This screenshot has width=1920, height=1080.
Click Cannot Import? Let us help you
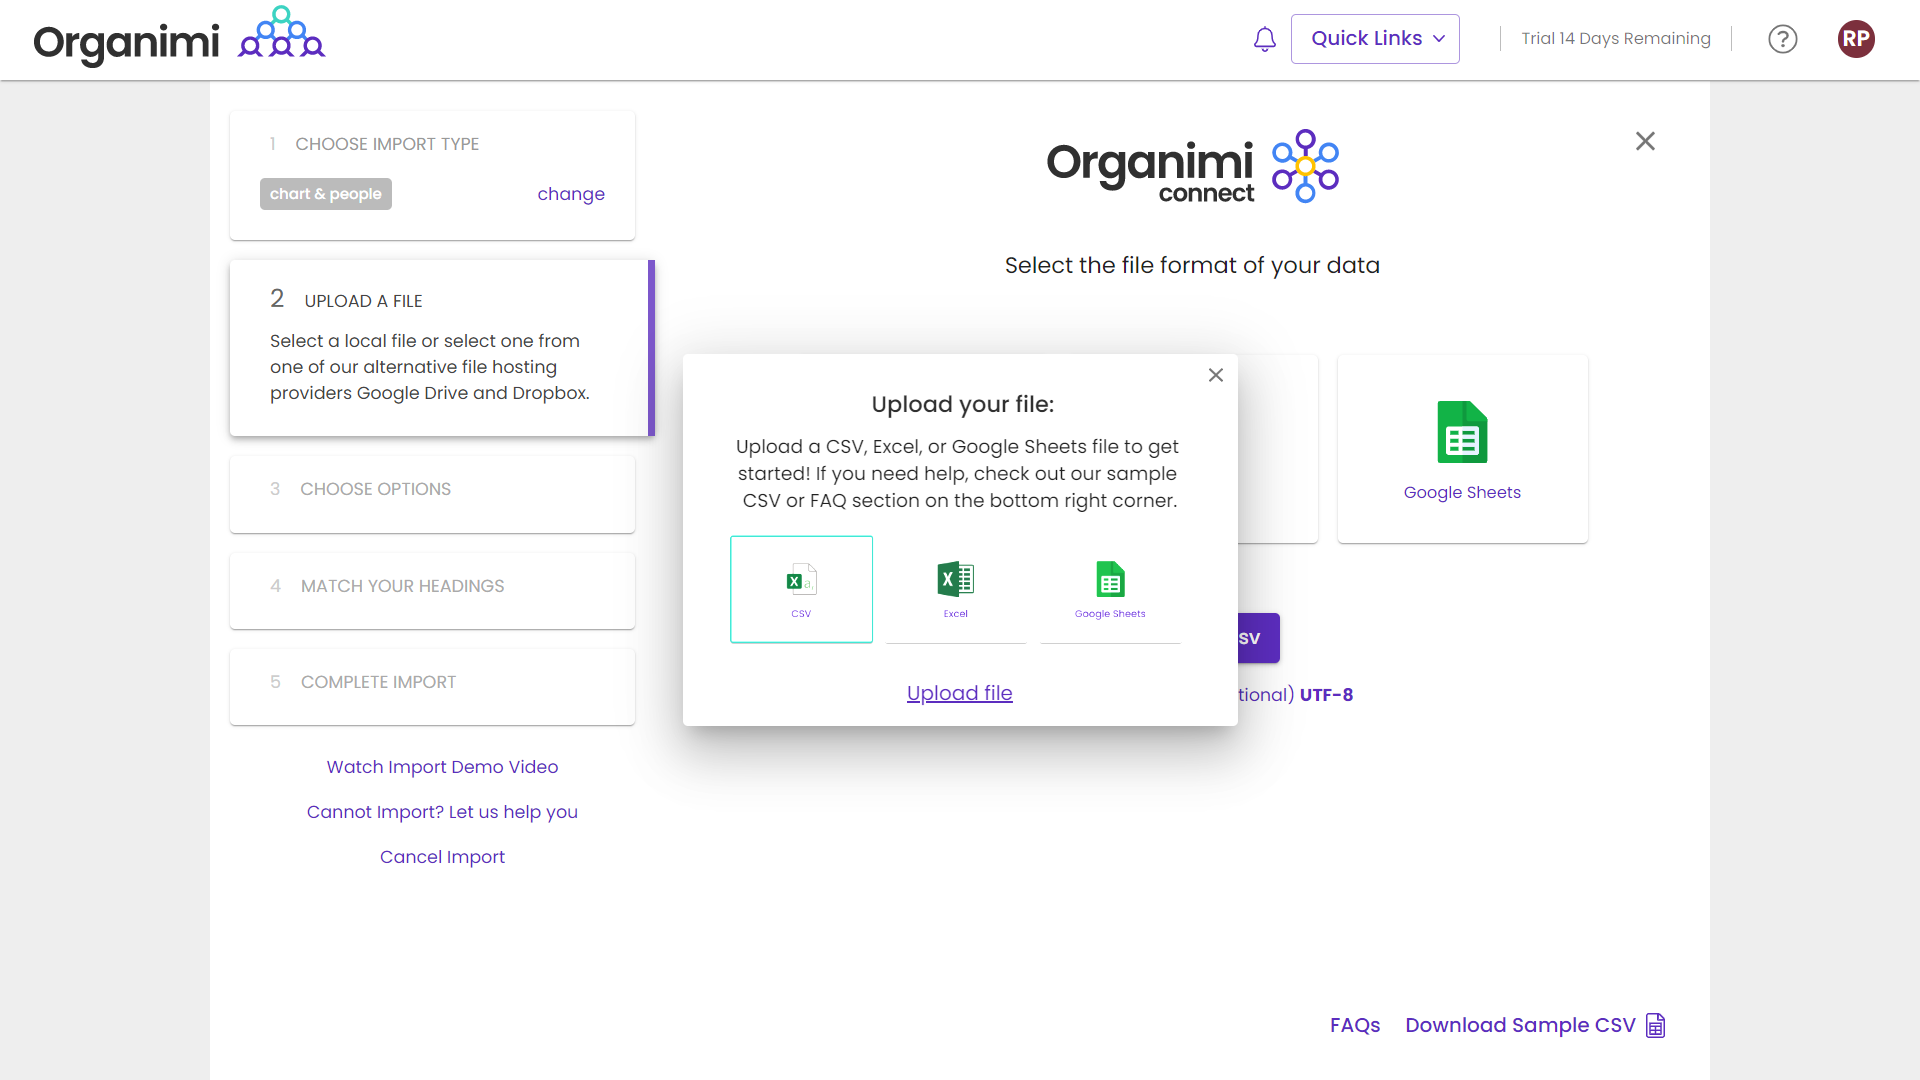click(442, 812)
